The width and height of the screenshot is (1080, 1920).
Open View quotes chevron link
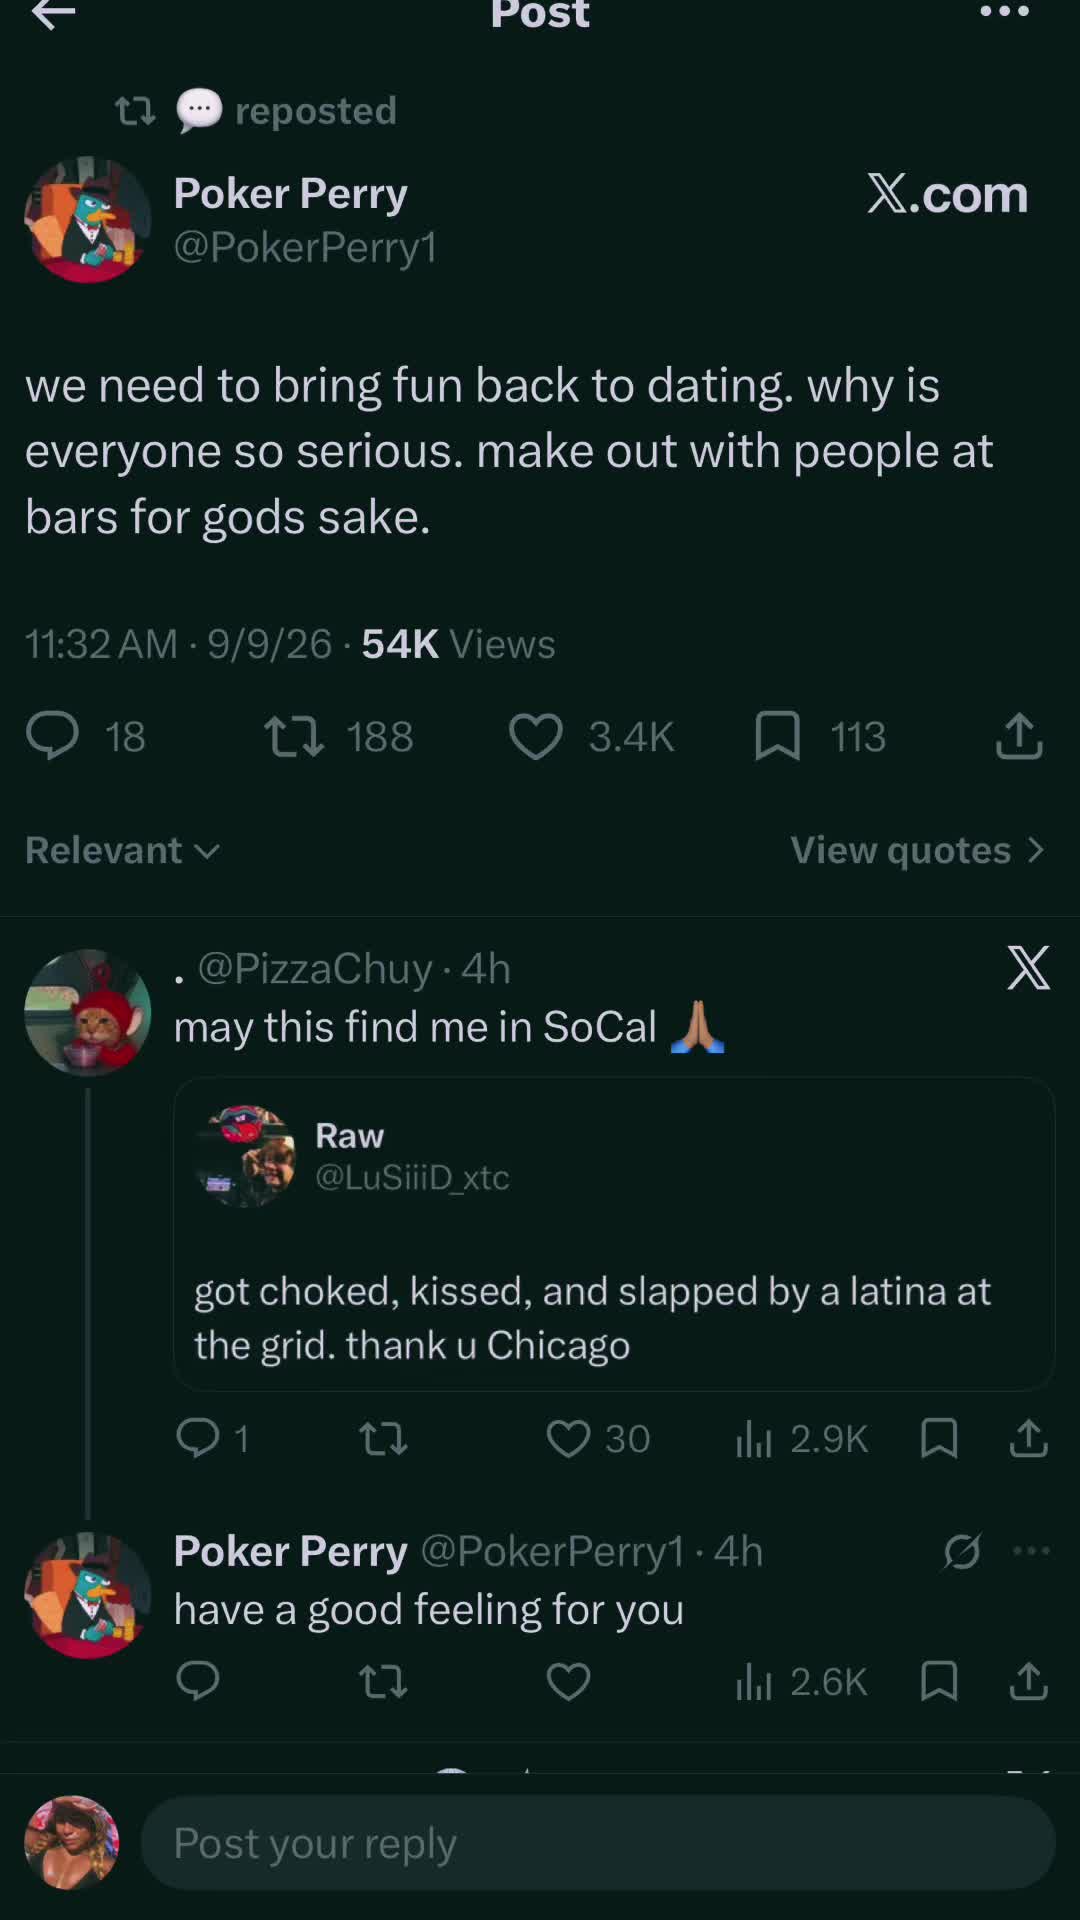click(x=918, y=850)
